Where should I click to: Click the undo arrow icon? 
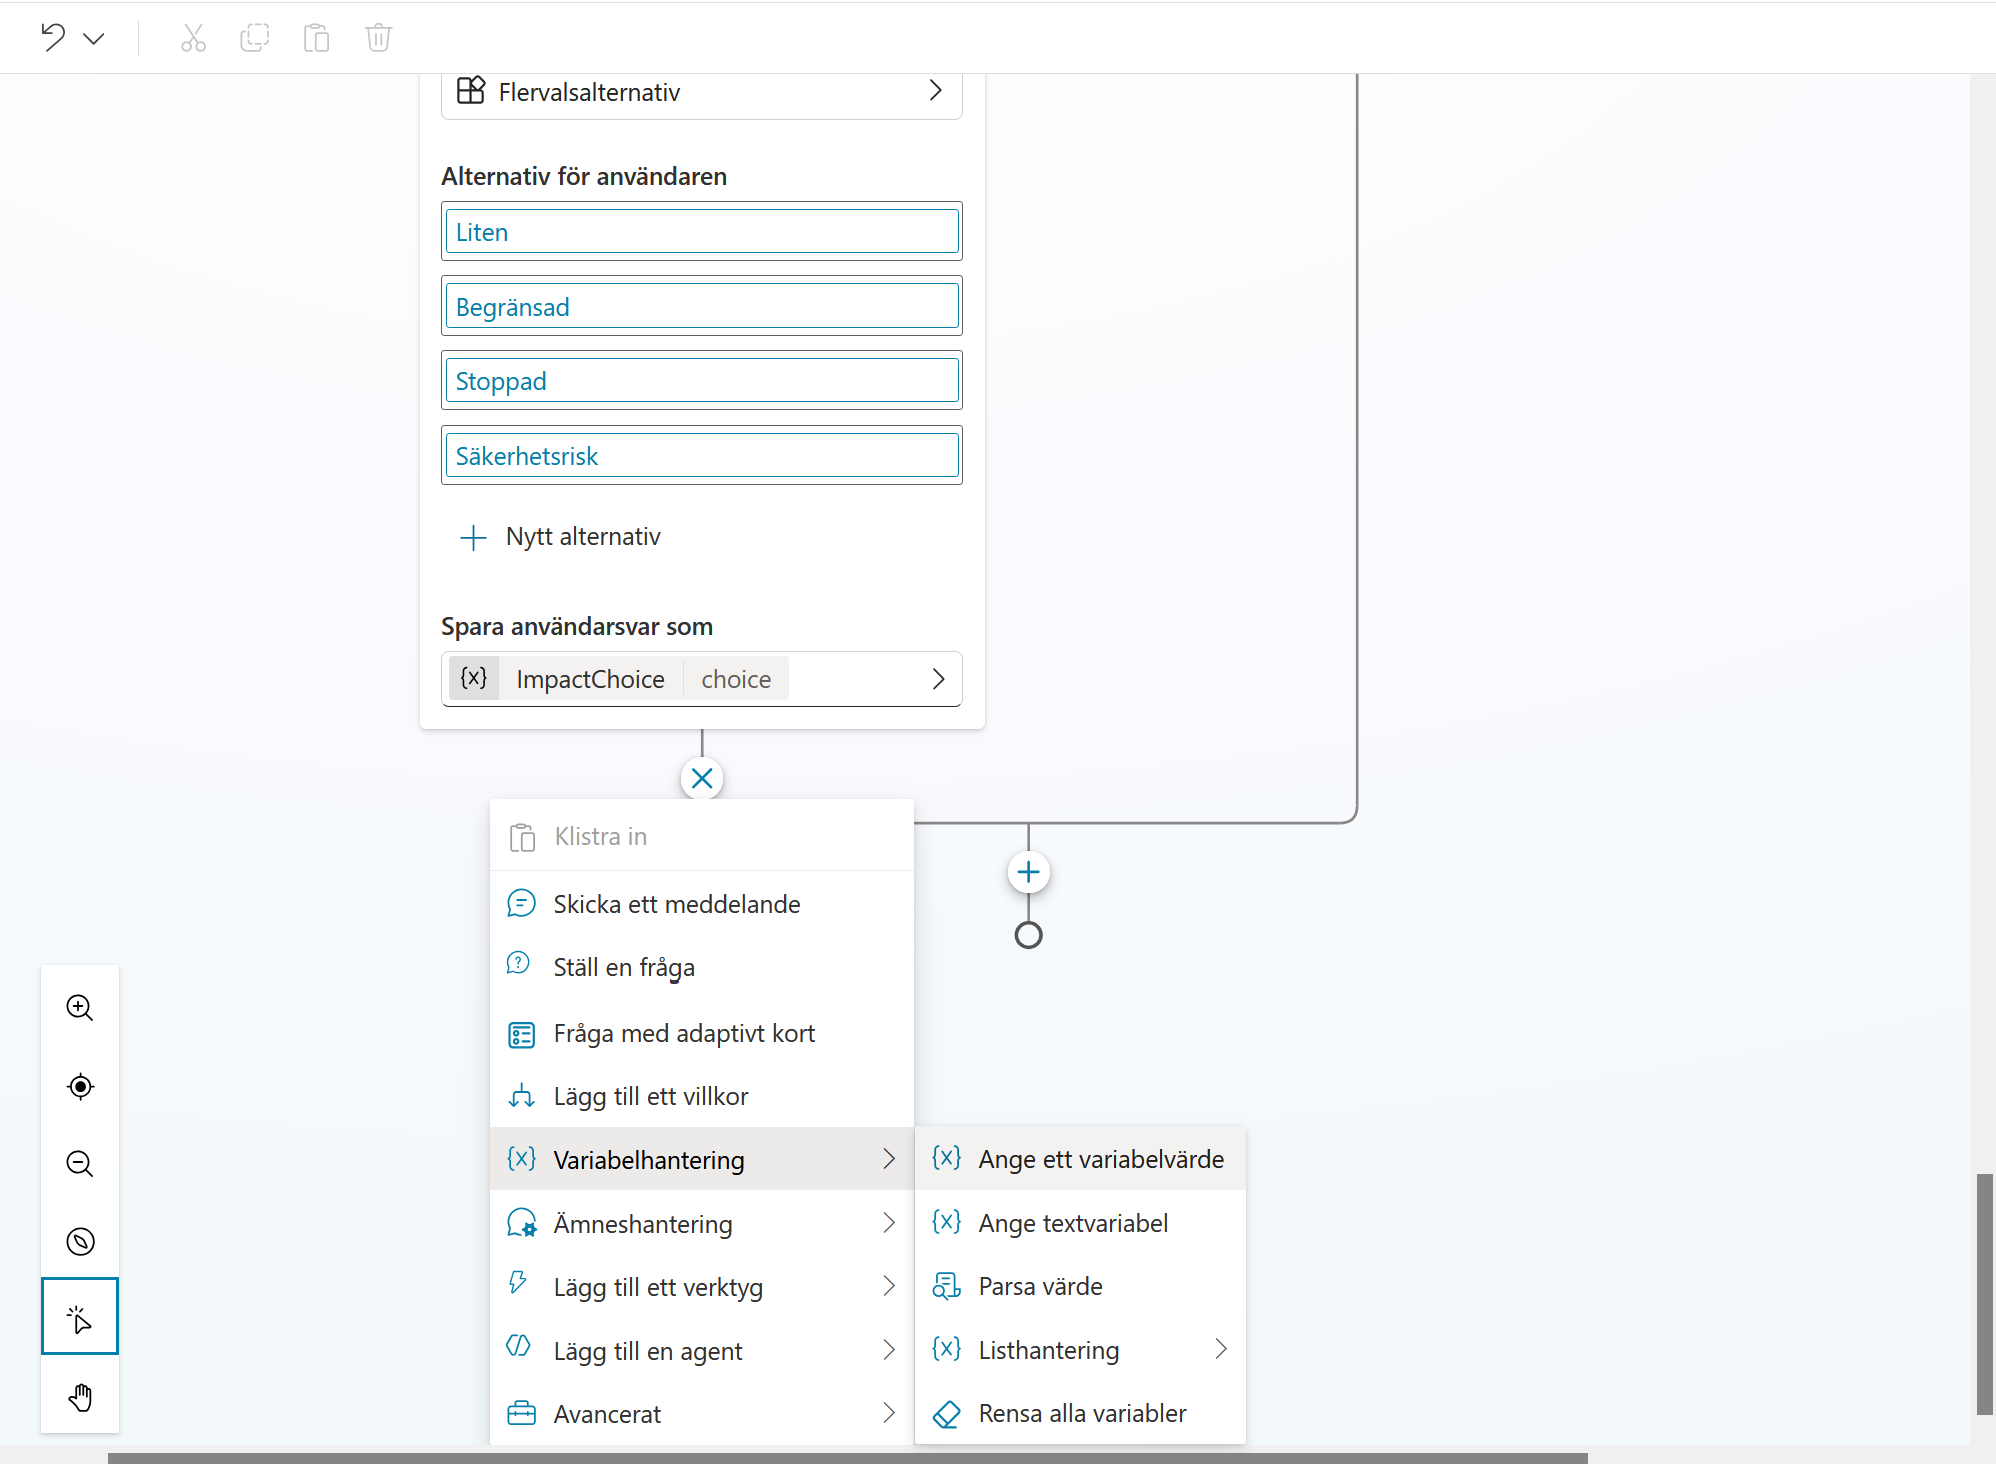coord(53,38)
